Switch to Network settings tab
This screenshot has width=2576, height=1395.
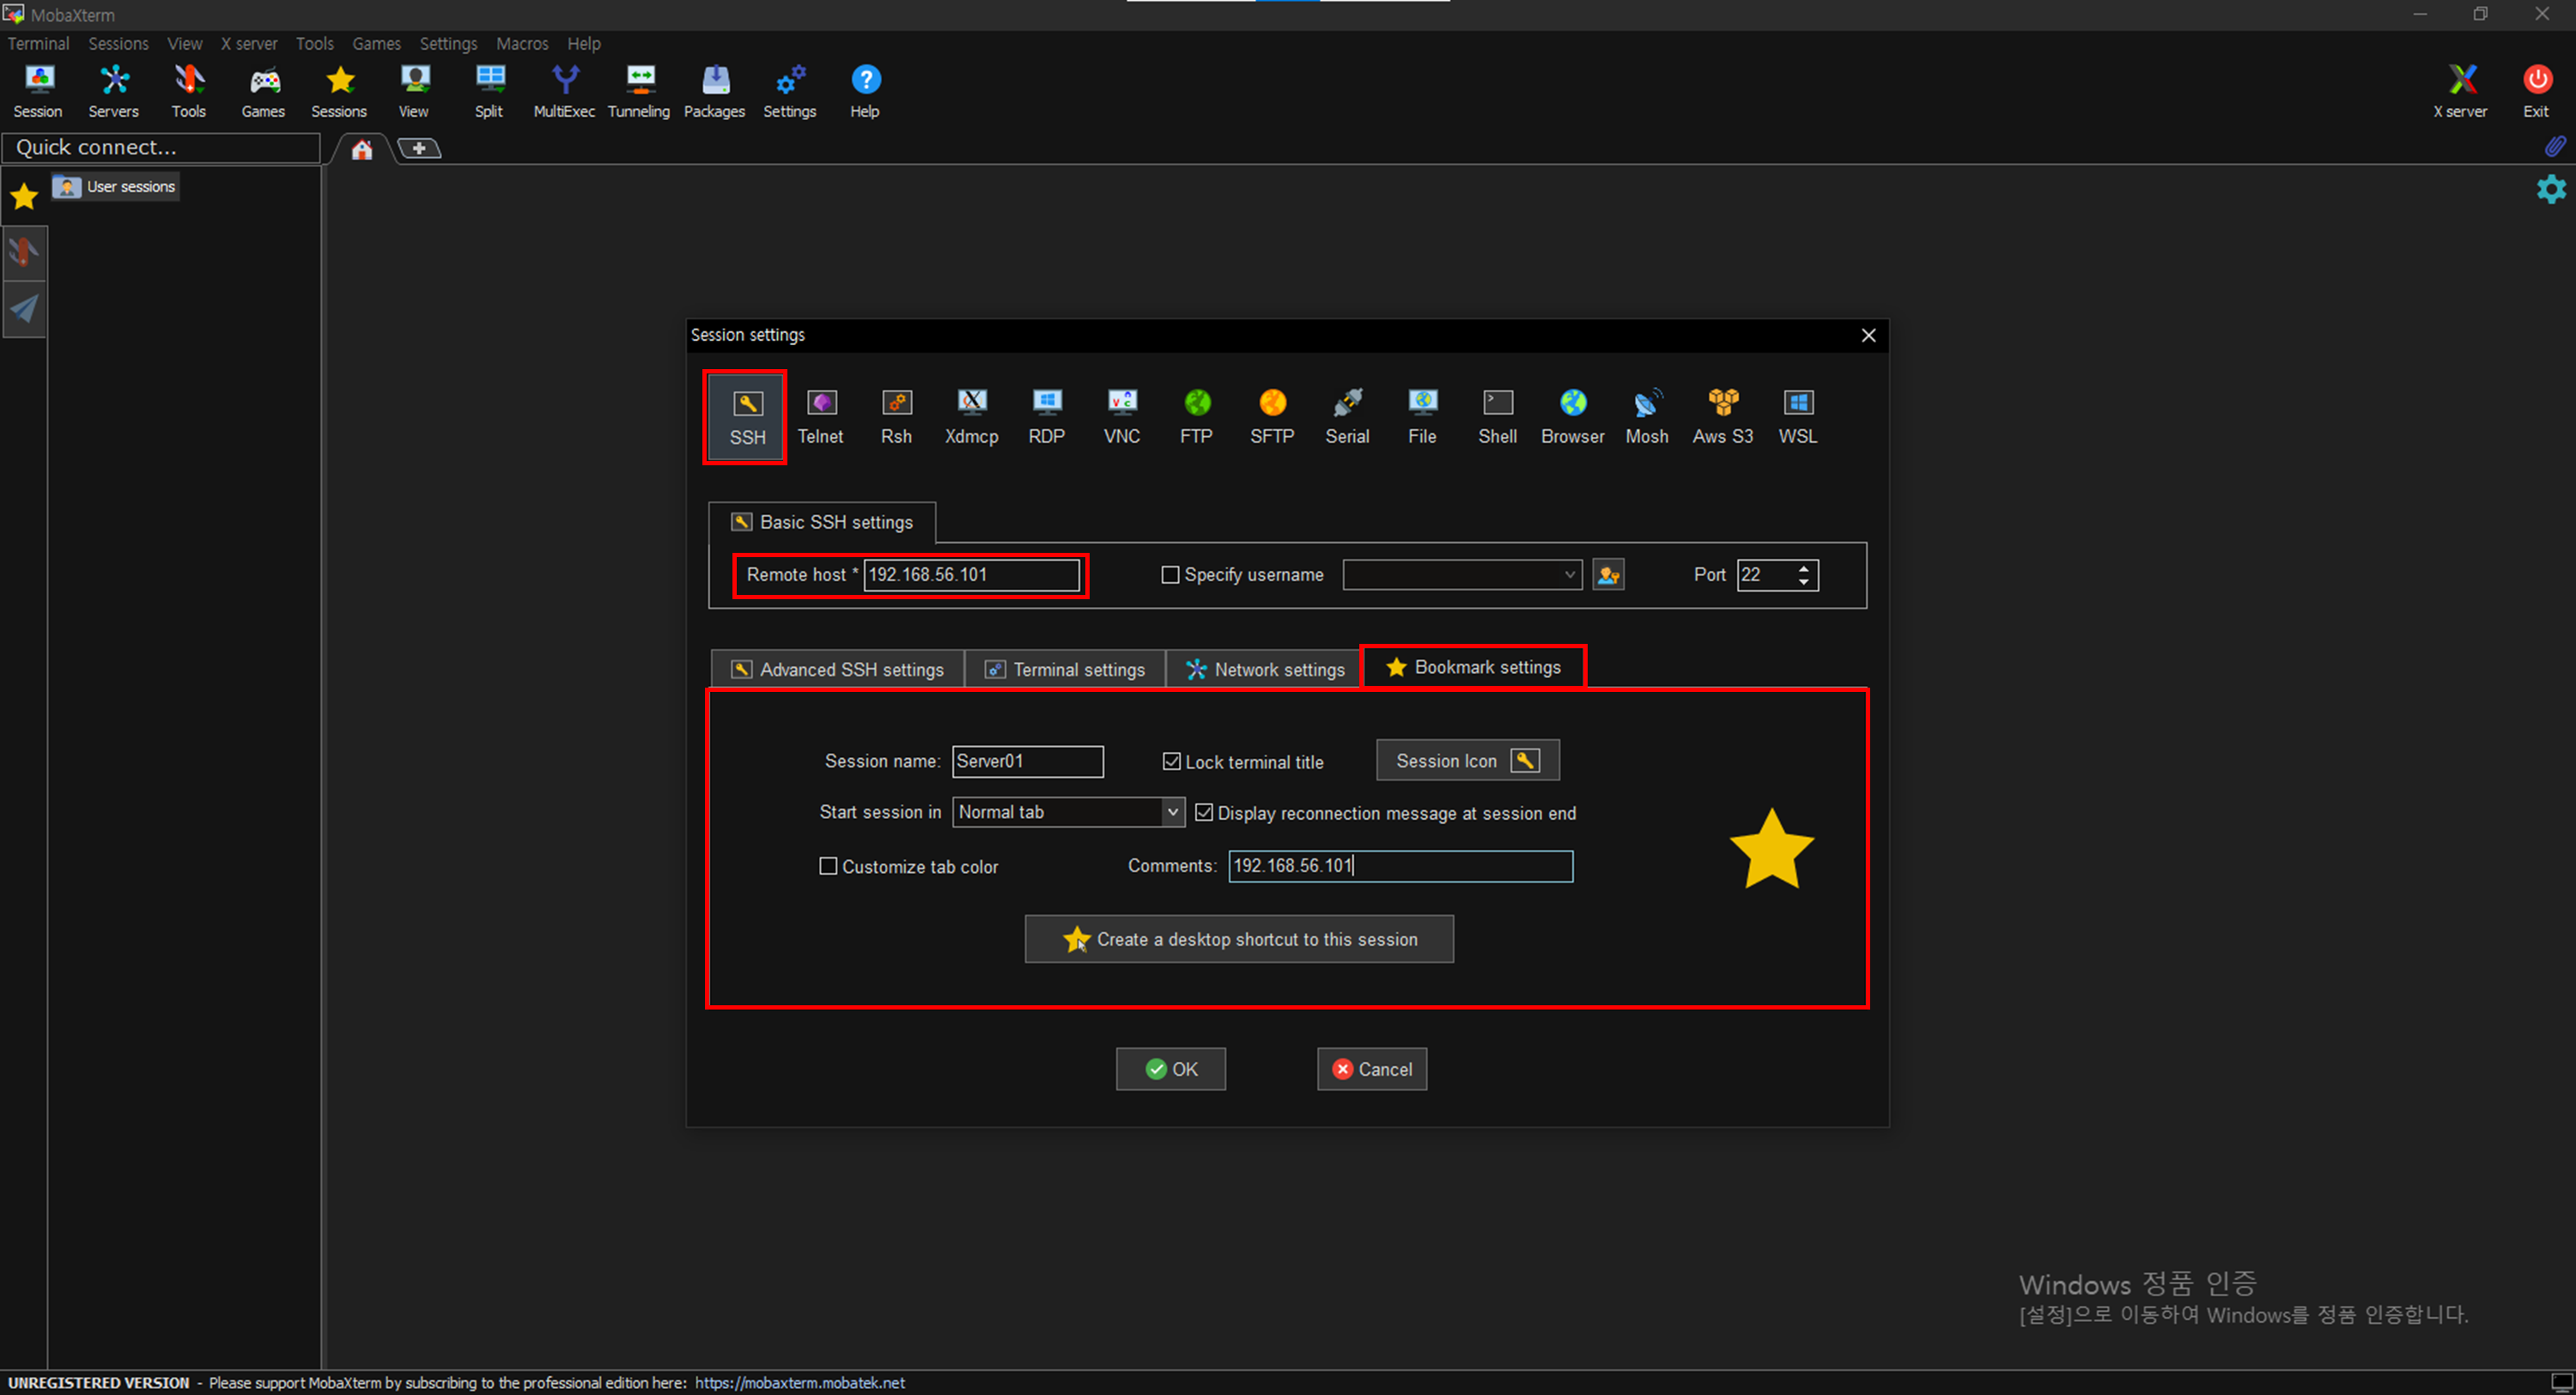pos(1265,669)
